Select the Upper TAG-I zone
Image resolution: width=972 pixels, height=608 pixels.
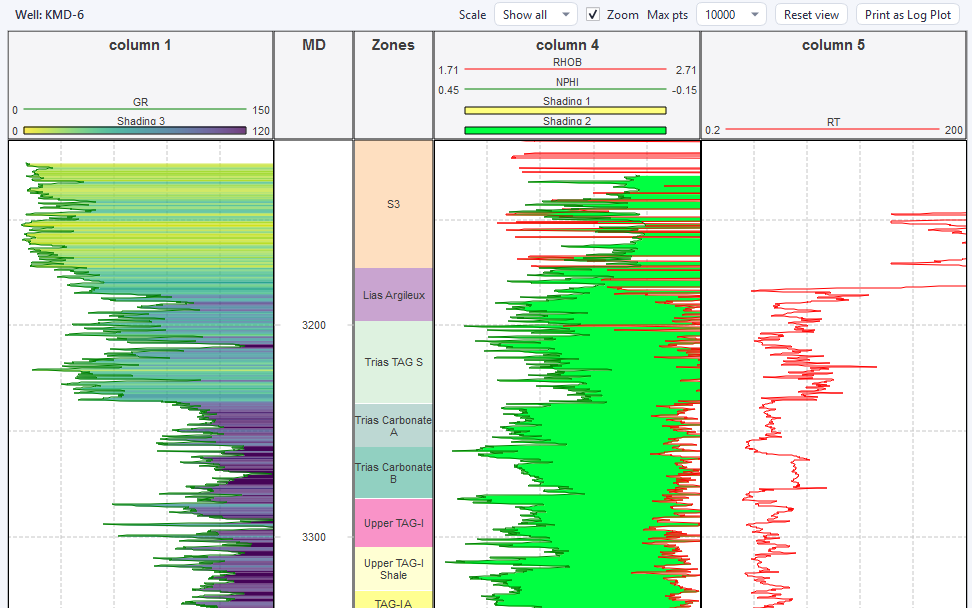click(393, 523)
